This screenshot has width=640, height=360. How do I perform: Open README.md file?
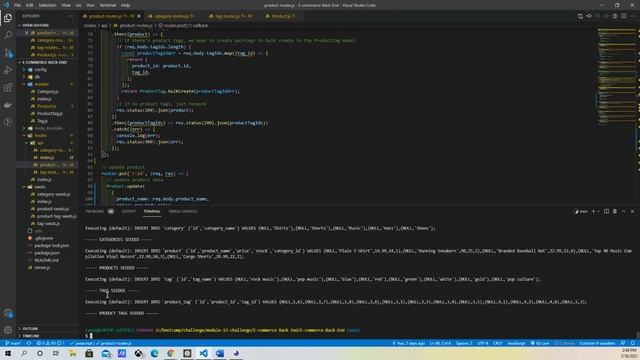pyautogui.click(x=47, y=260)
